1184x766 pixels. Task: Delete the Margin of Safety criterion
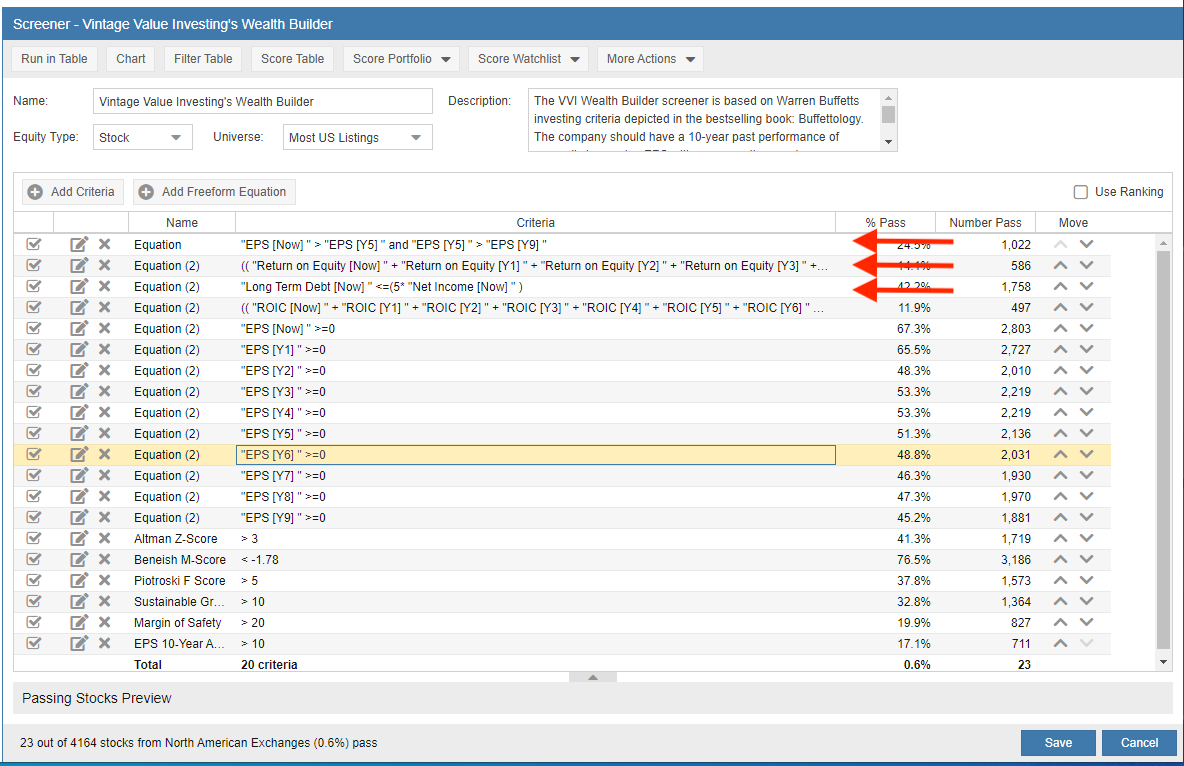[x=104, y=622]
